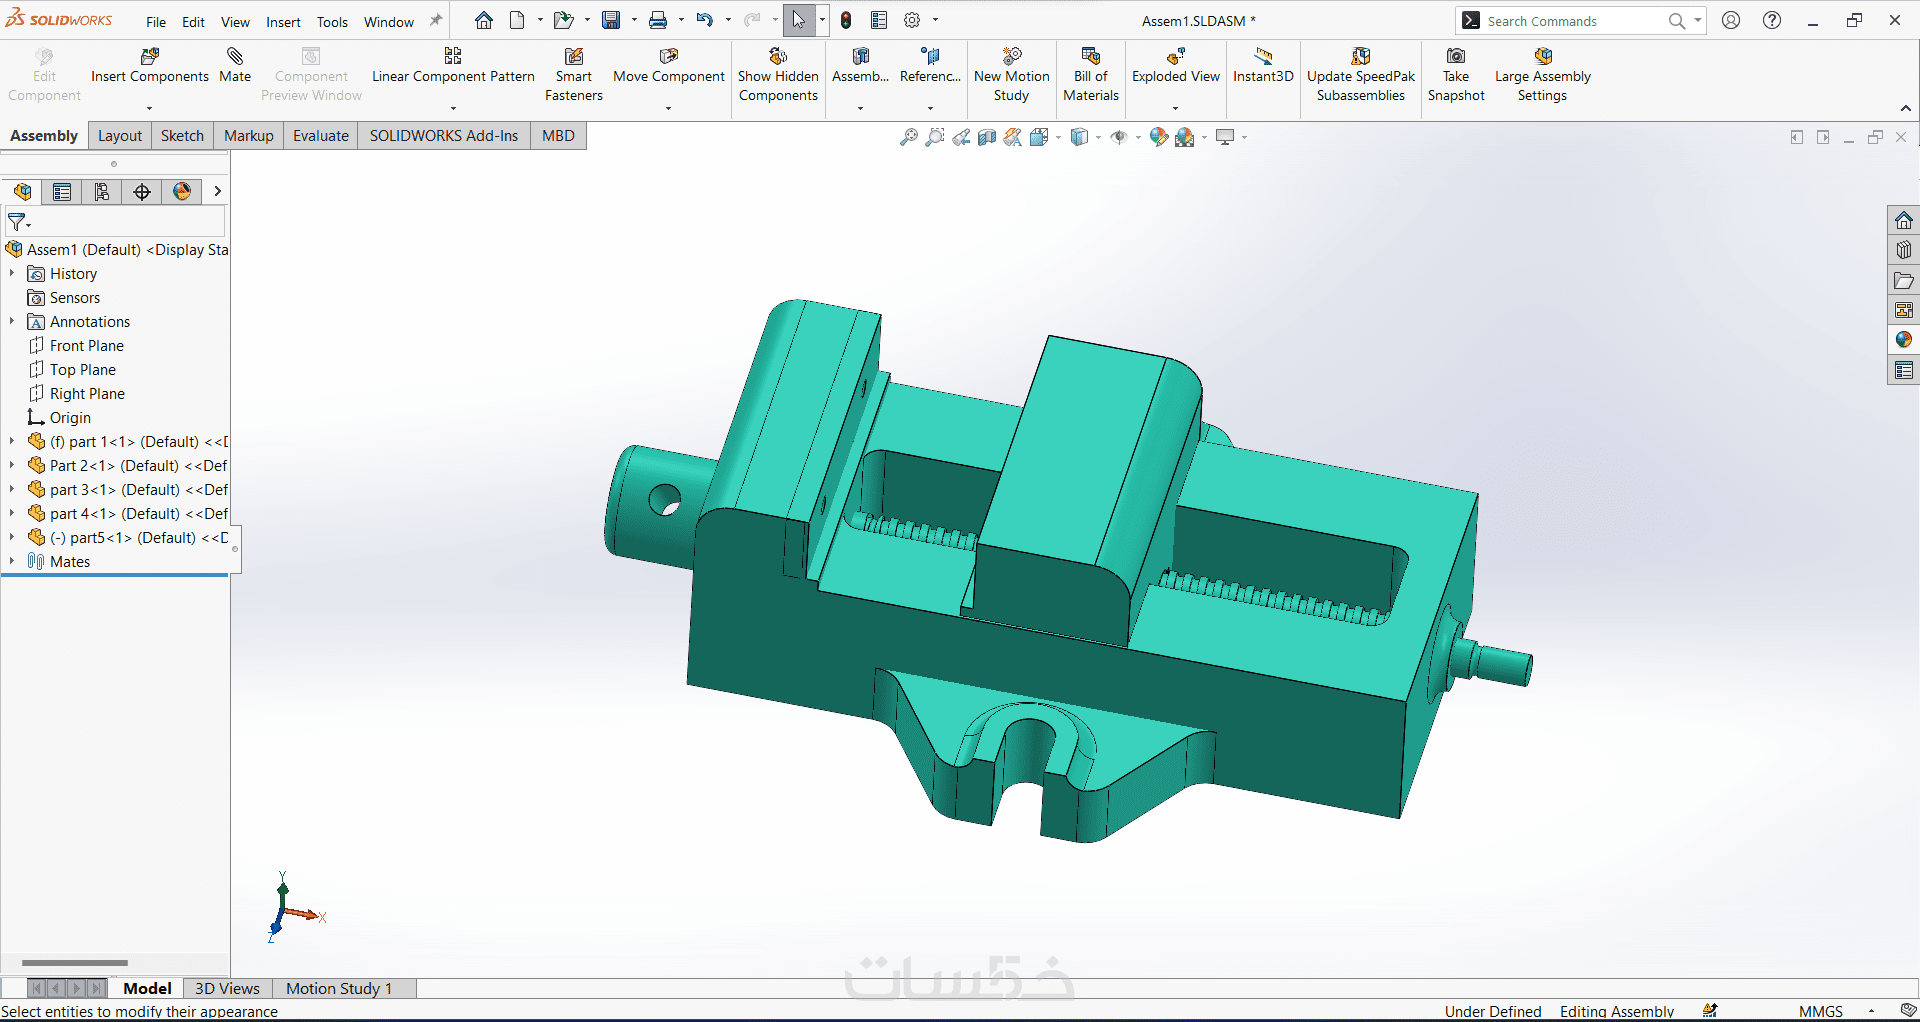
Task: Open the ConfigurationManager tab icon
Action: click(102, 192)
